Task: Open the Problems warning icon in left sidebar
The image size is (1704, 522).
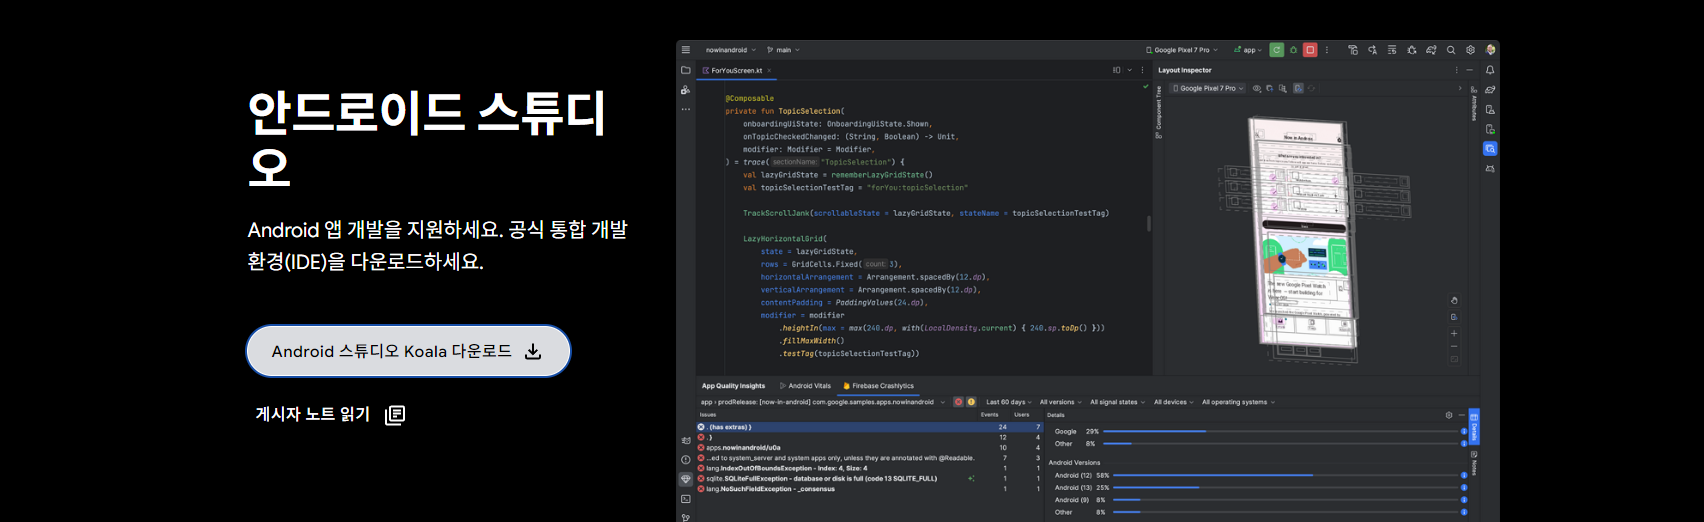Action: [685, 460]
